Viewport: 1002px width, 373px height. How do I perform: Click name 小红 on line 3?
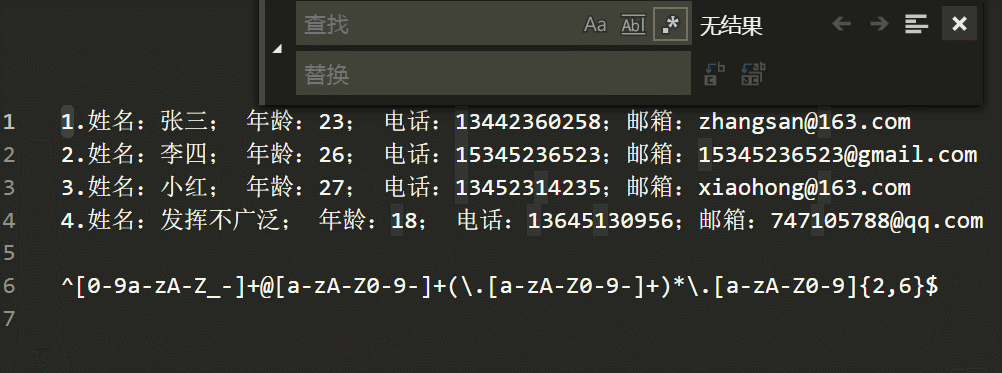tap(184, 188)
